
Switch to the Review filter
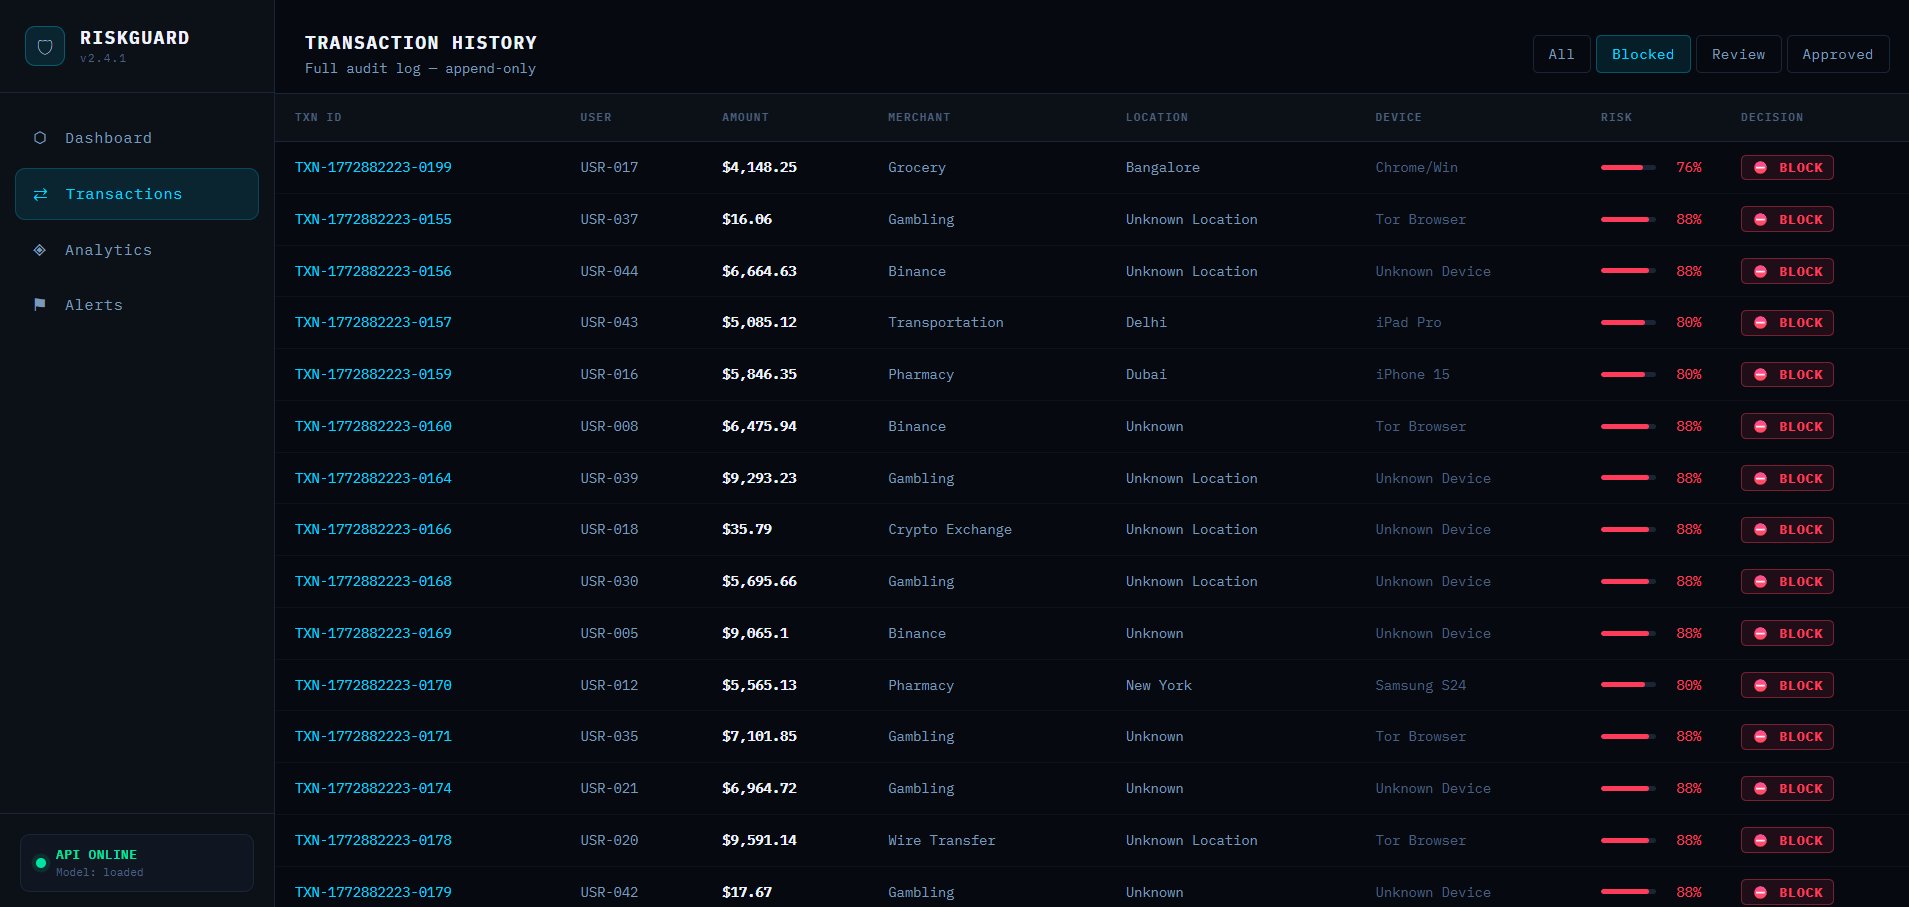click(1738, 54)
